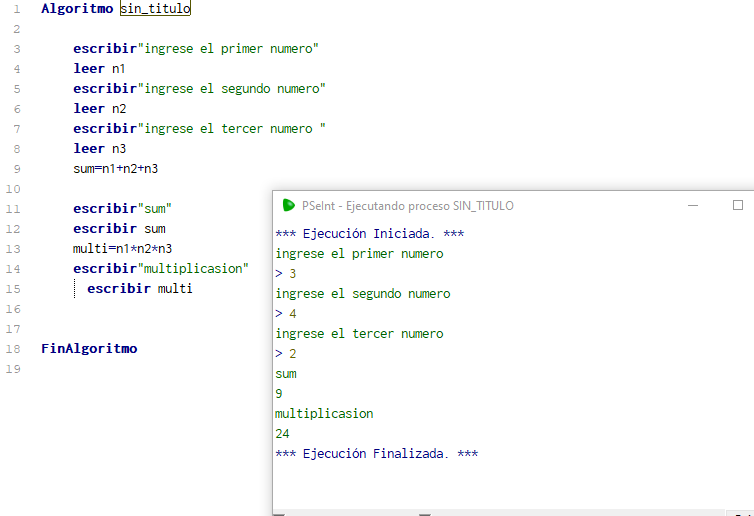Click the 'Ejecución Iniciada' output line

pyautogui.click(x=369, y=234)
